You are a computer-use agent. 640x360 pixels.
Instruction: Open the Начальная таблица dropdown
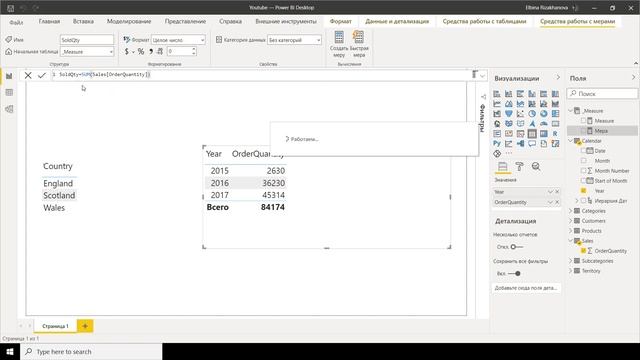click(x=87, y=52)
